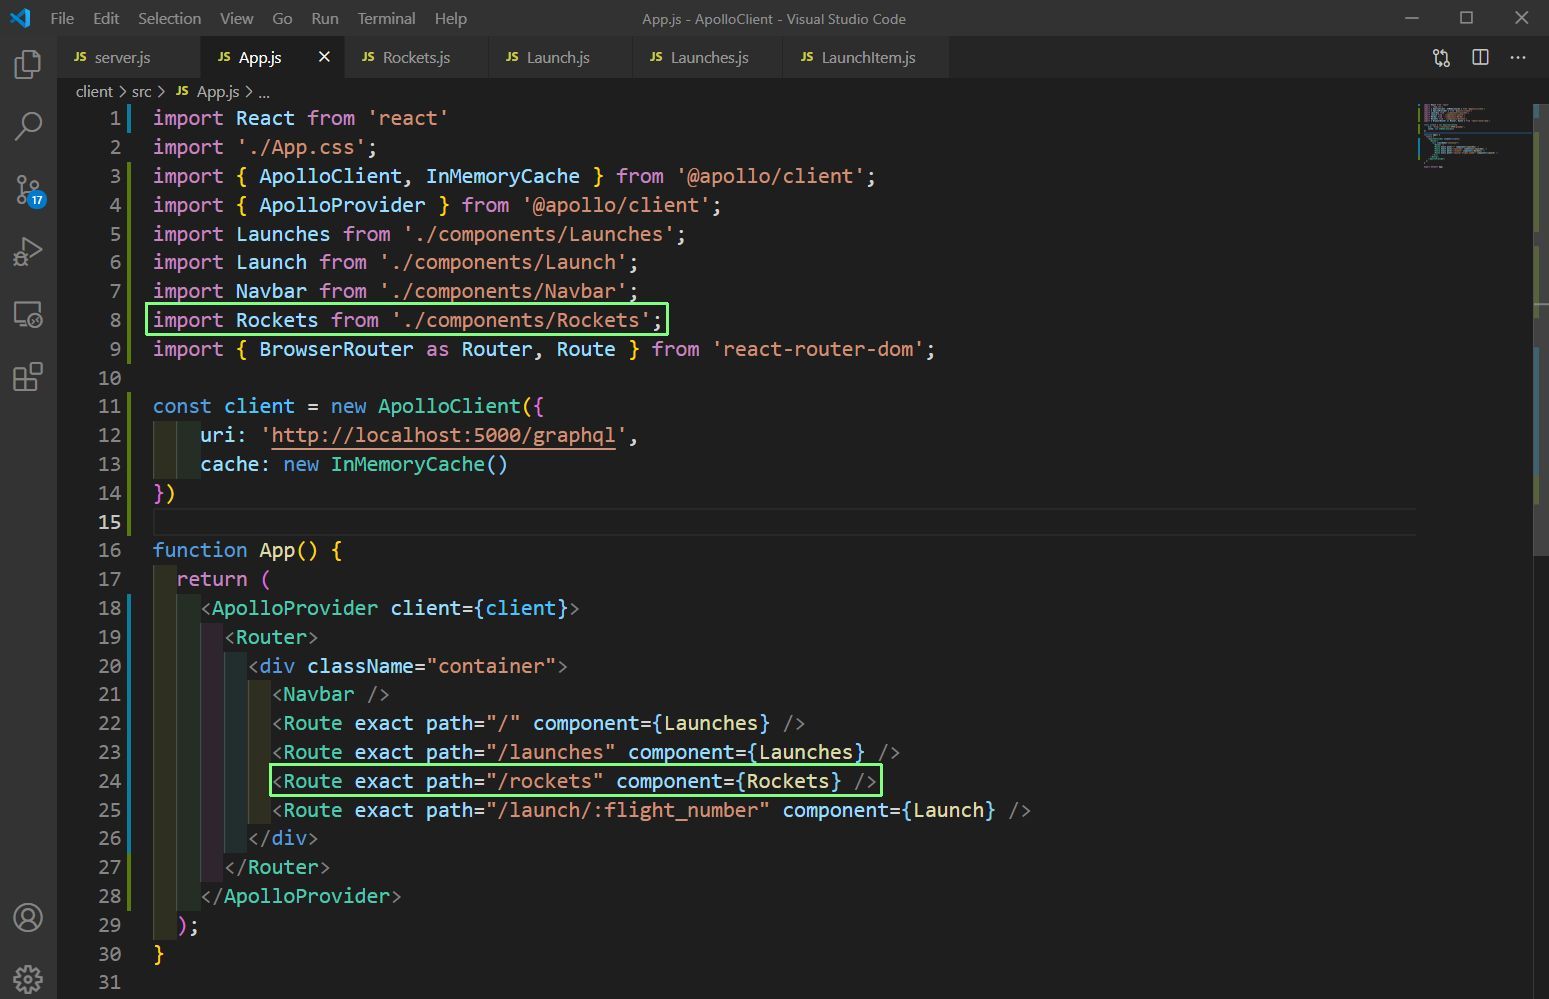Close the App.js tab

(324, 57)
